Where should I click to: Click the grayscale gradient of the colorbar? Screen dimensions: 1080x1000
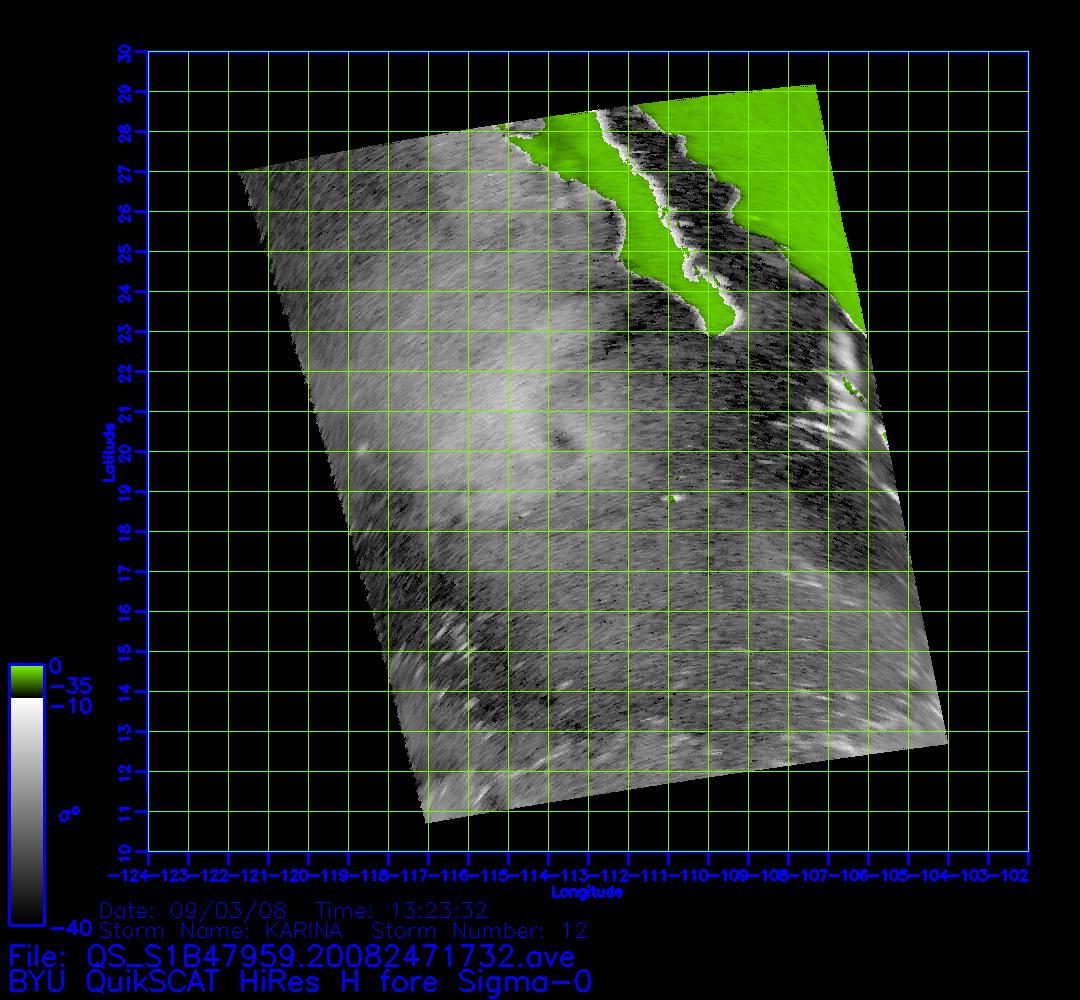pyautogui.click(x=26, y=810)
